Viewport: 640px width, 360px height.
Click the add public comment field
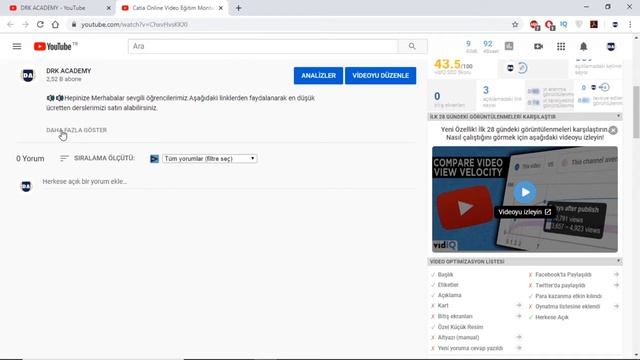click(229, 182)
